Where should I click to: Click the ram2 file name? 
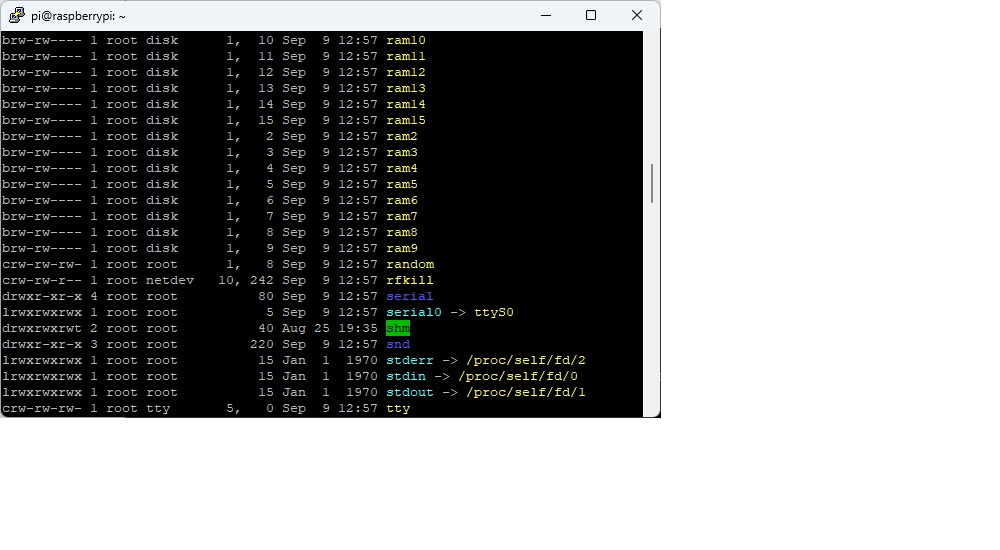(x=402, y=136)
